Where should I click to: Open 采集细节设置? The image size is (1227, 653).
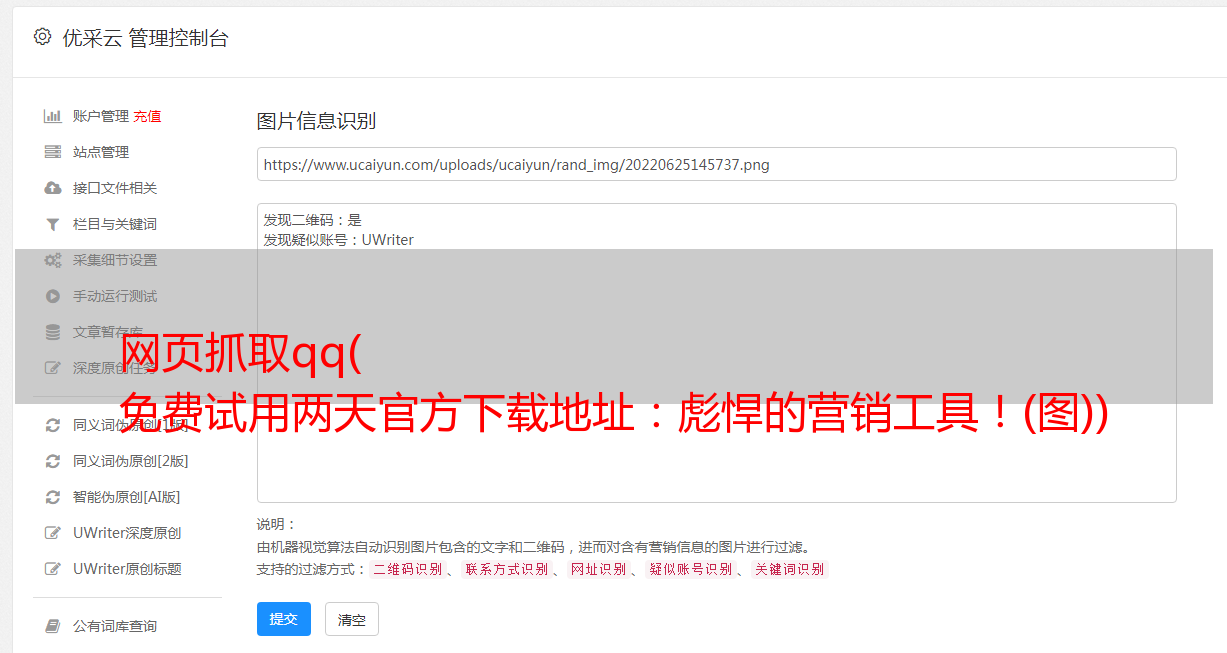click(115, 260)
